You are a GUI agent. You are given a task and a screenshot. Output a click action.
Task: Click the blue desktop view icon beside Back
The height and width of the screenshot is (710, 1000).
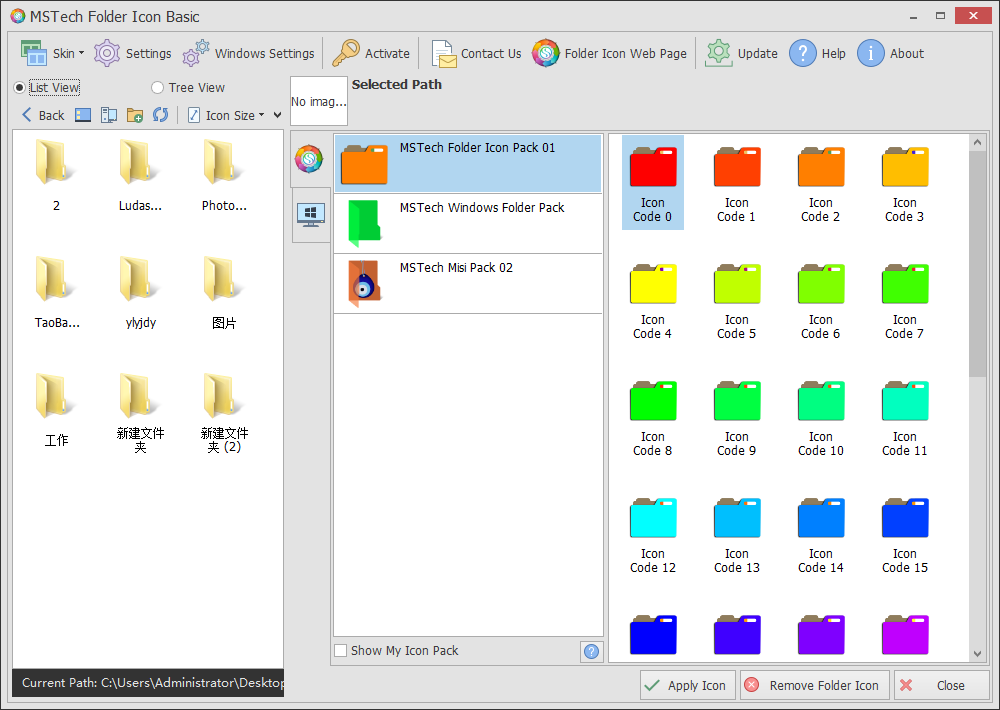[x=83, y=115]
